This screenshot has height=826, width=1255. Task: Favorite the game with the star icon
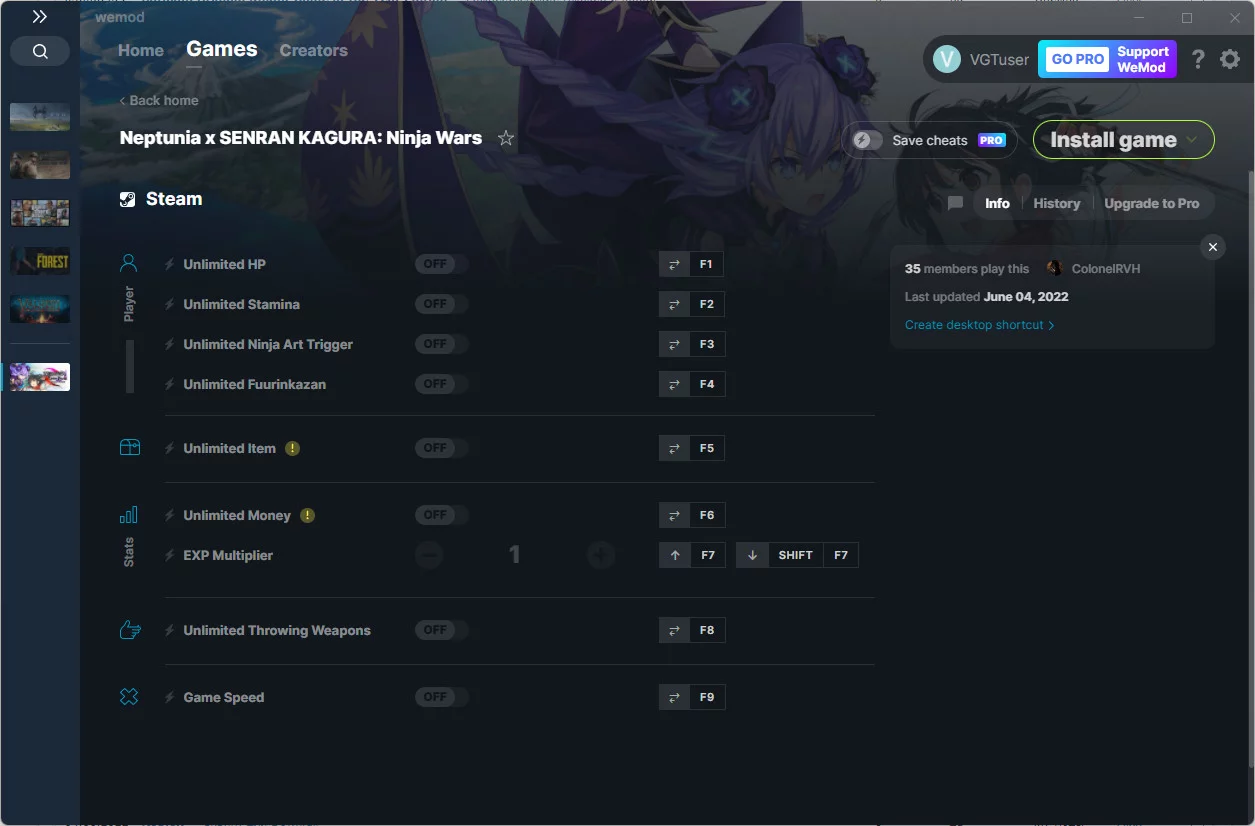506,138
